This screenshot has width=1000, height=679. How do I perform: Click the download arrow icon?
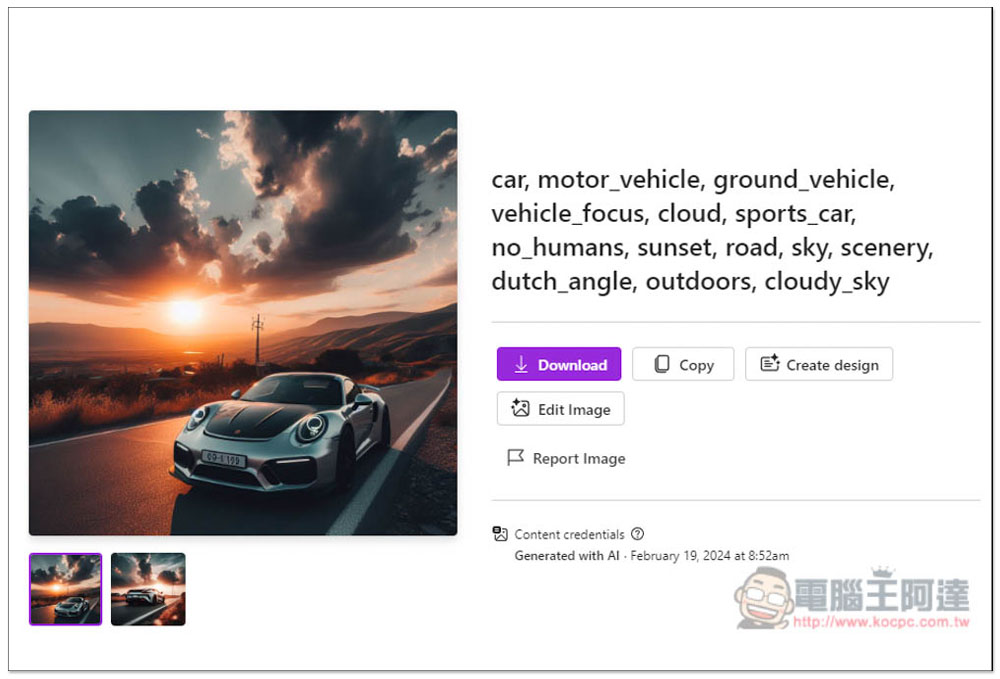[521, 365]
